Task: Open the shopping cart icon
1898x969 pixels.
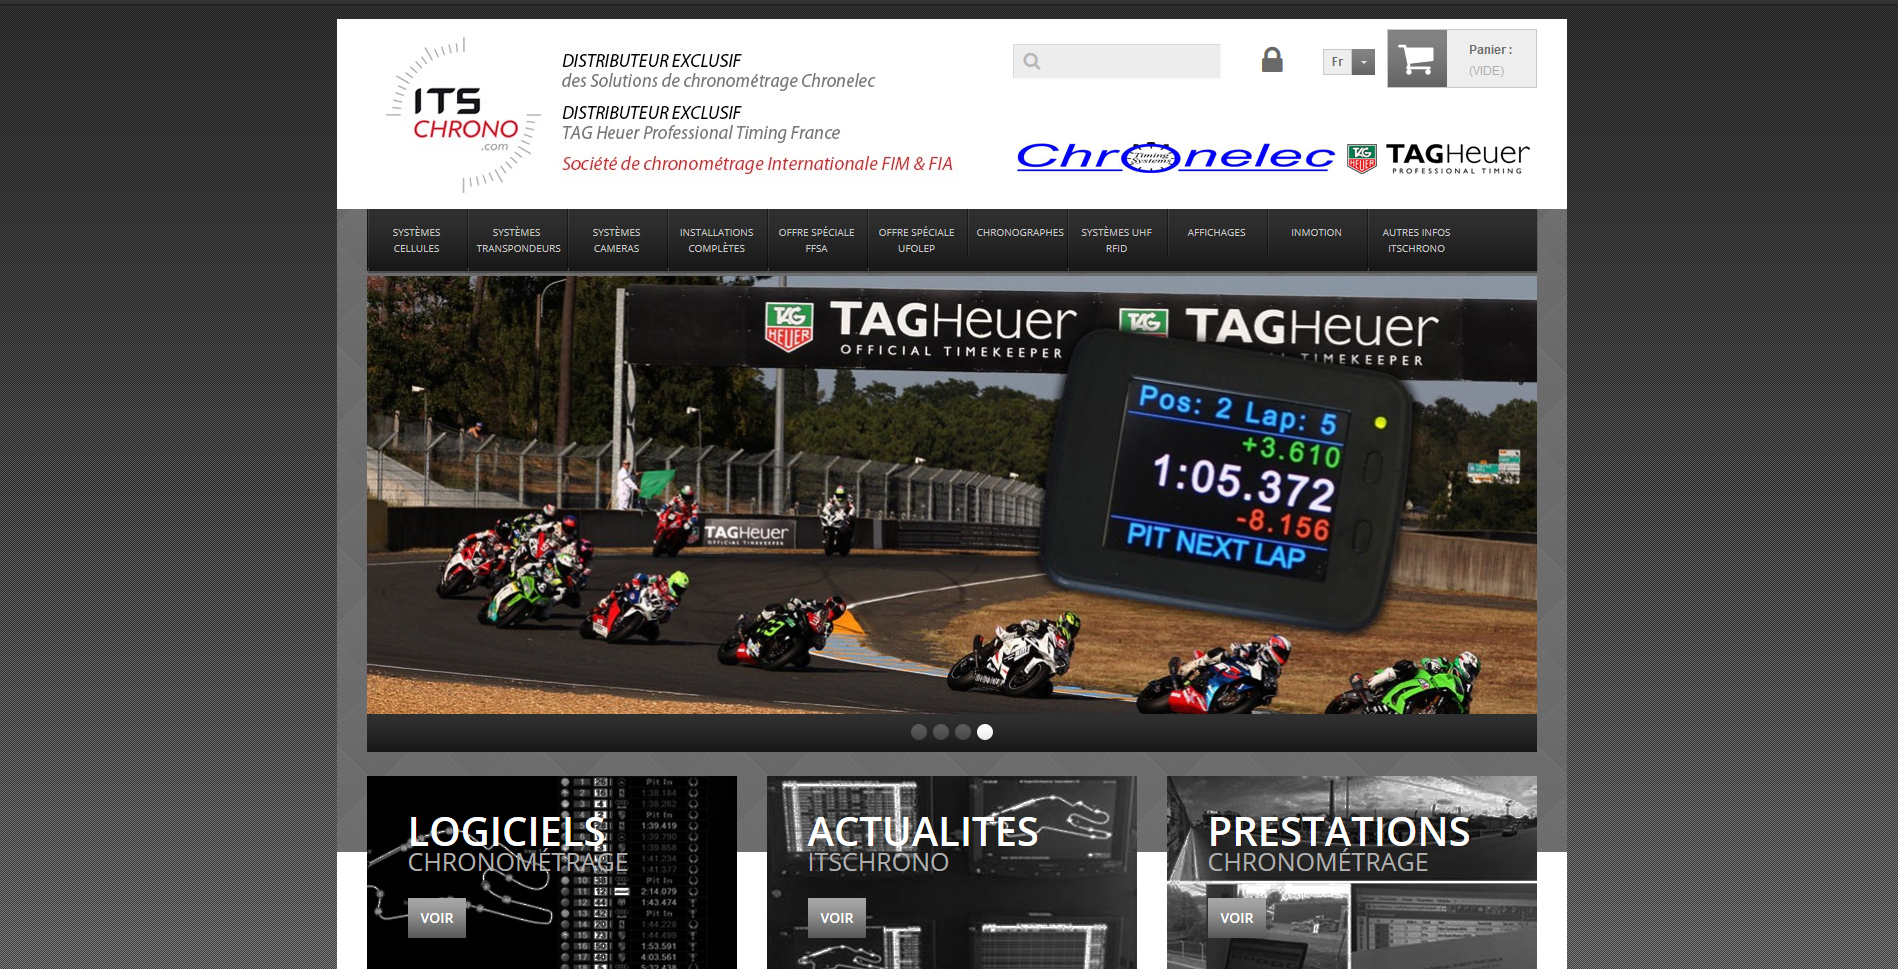Action: click(1416, 59)
